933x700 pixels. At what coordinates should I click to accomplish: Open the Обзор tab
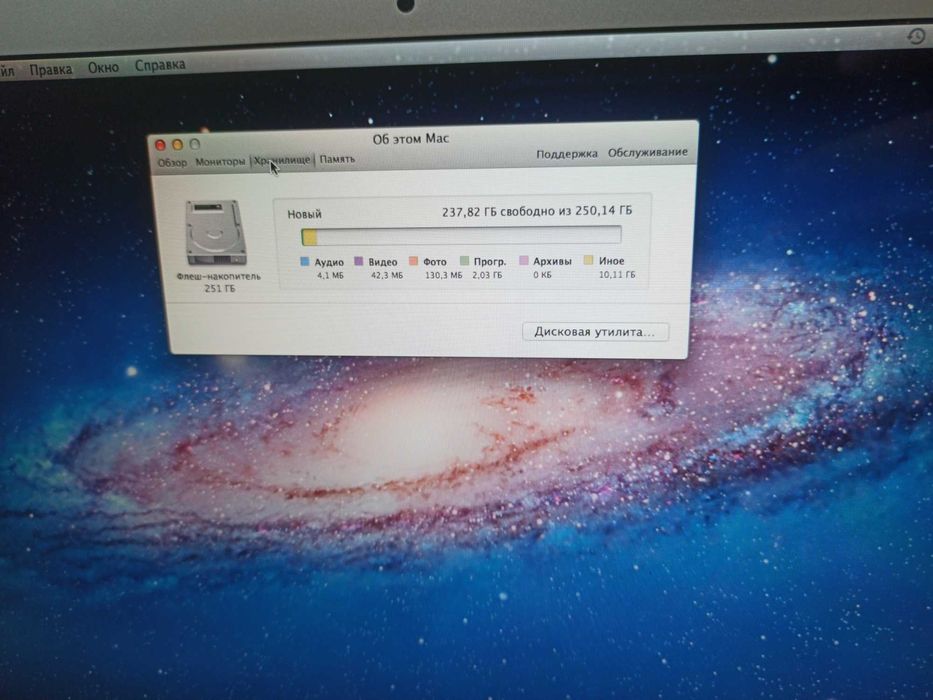(172, 162)
